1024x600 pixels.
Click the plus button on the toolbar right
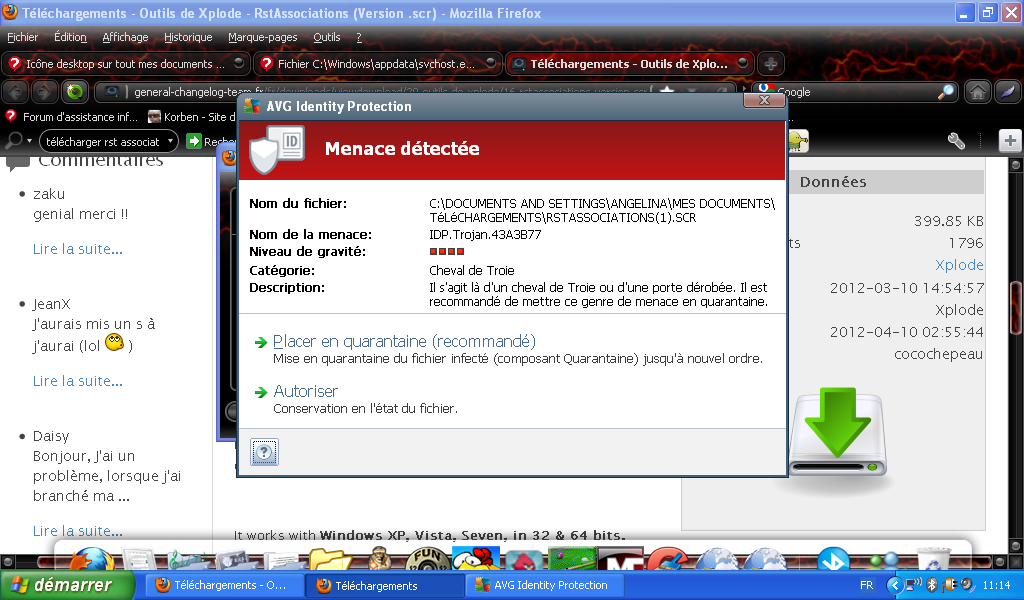click(x=1010, y=140)
